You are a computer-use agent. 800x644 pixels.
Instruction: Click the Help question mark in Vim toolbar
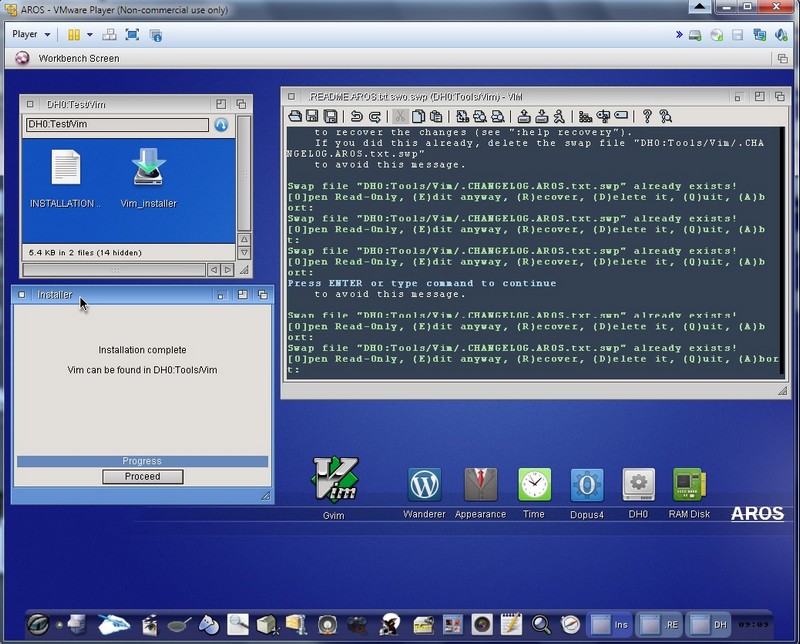647,116
